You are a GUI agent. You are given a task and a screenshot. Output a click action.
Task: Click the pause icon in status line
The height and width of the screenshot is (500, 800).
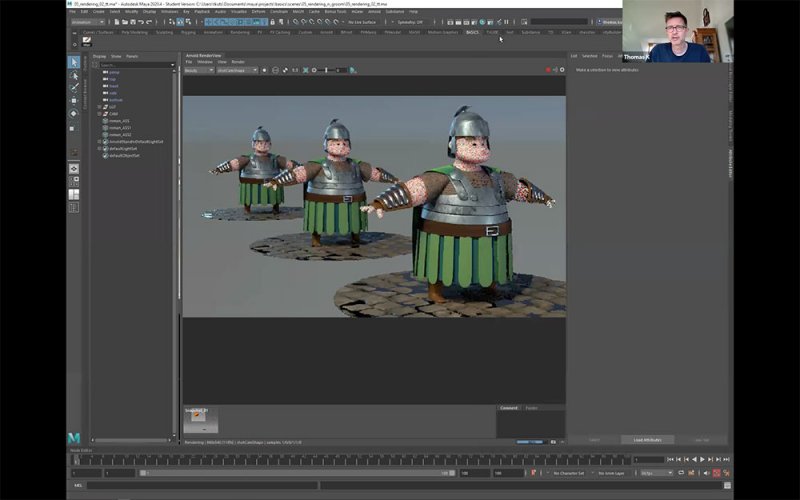click(507, 22)
